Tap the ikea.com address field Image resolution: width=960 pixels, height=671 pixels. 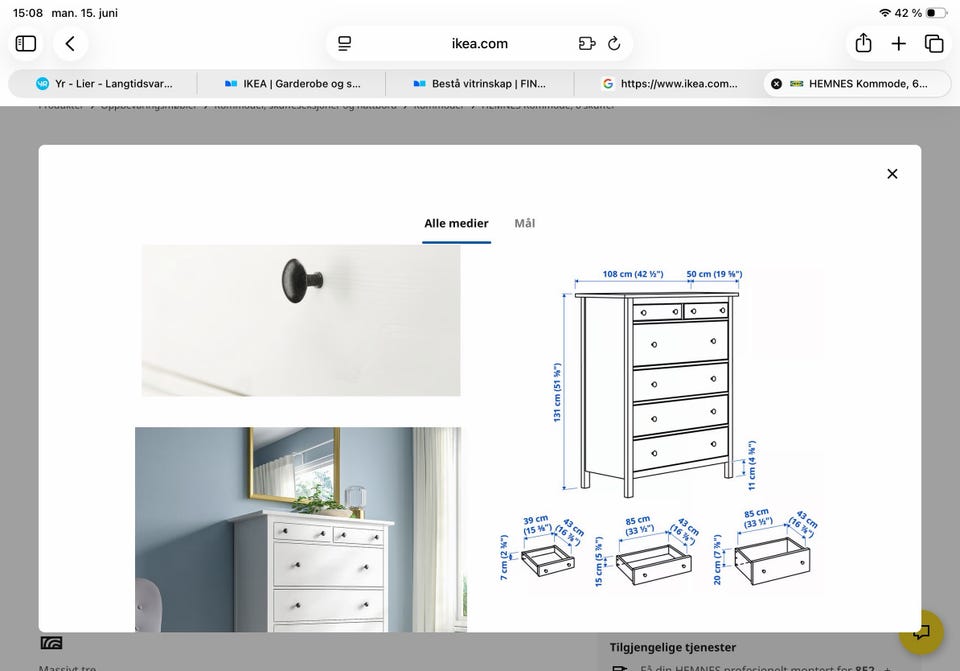coord(479,43)
